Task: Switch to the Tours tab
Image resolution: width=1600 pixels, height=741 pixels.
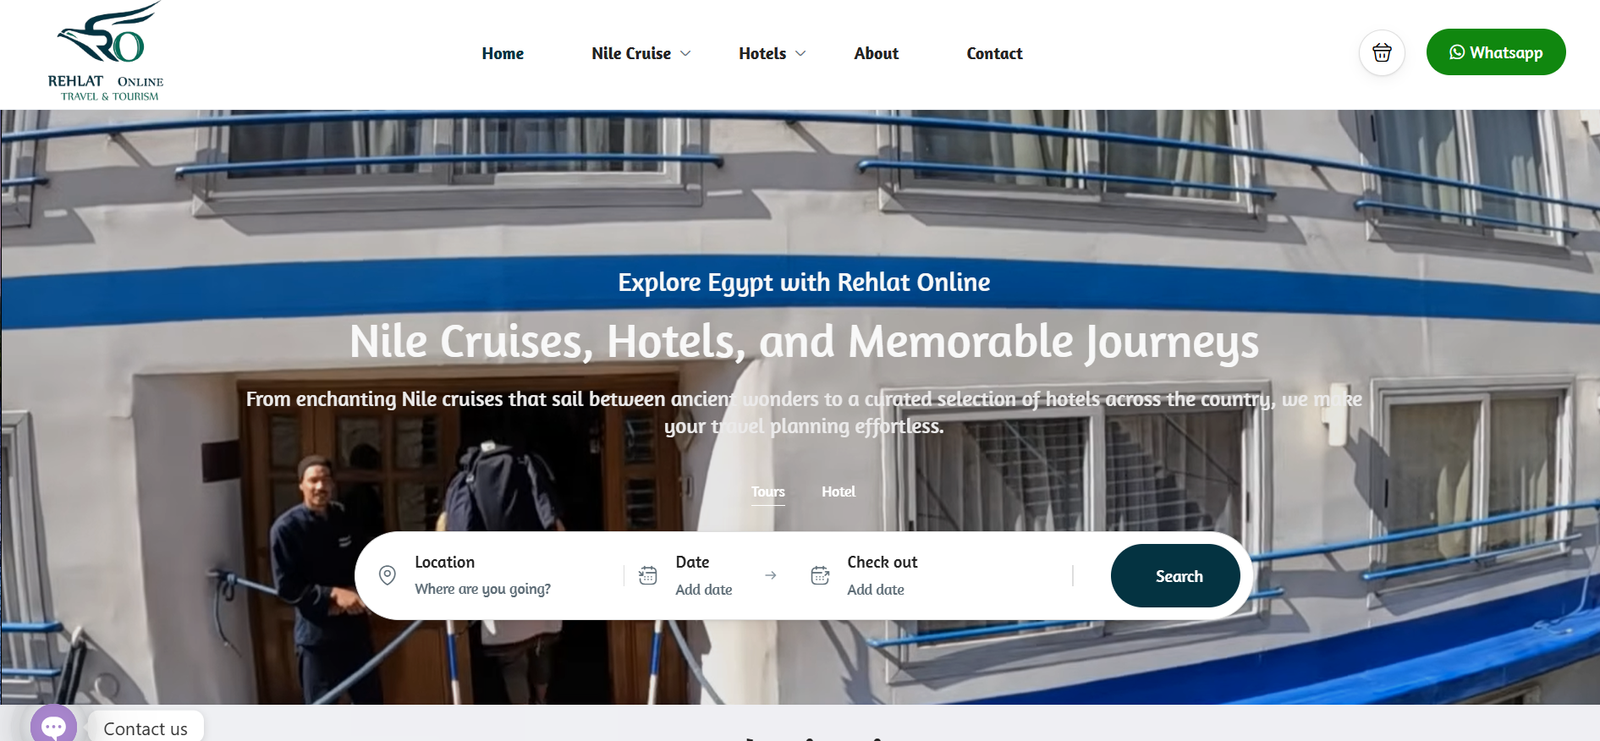Action: pos(768,491)
